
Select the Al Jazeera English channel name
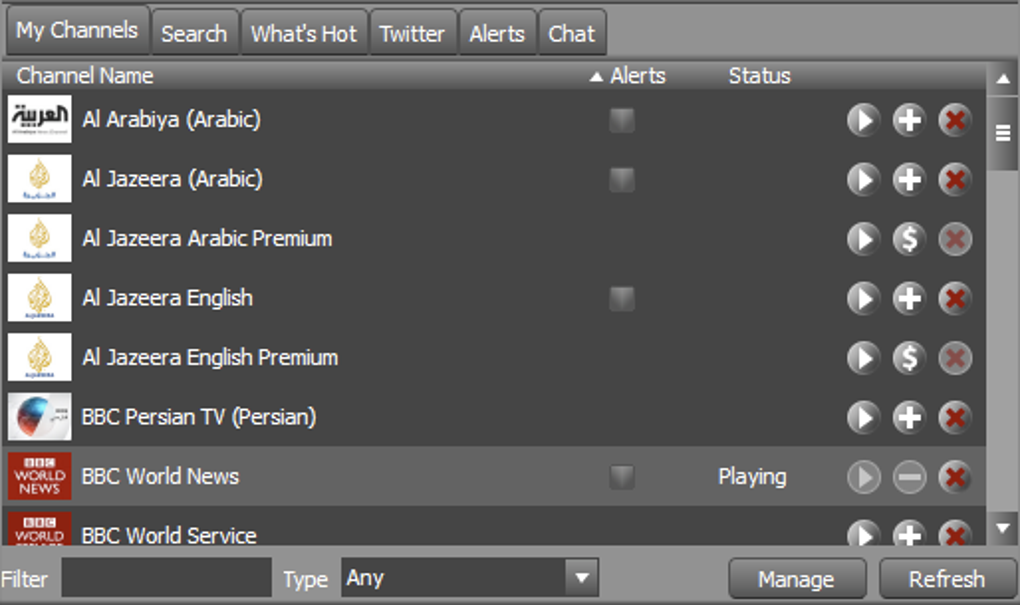(x=168, y=299)
